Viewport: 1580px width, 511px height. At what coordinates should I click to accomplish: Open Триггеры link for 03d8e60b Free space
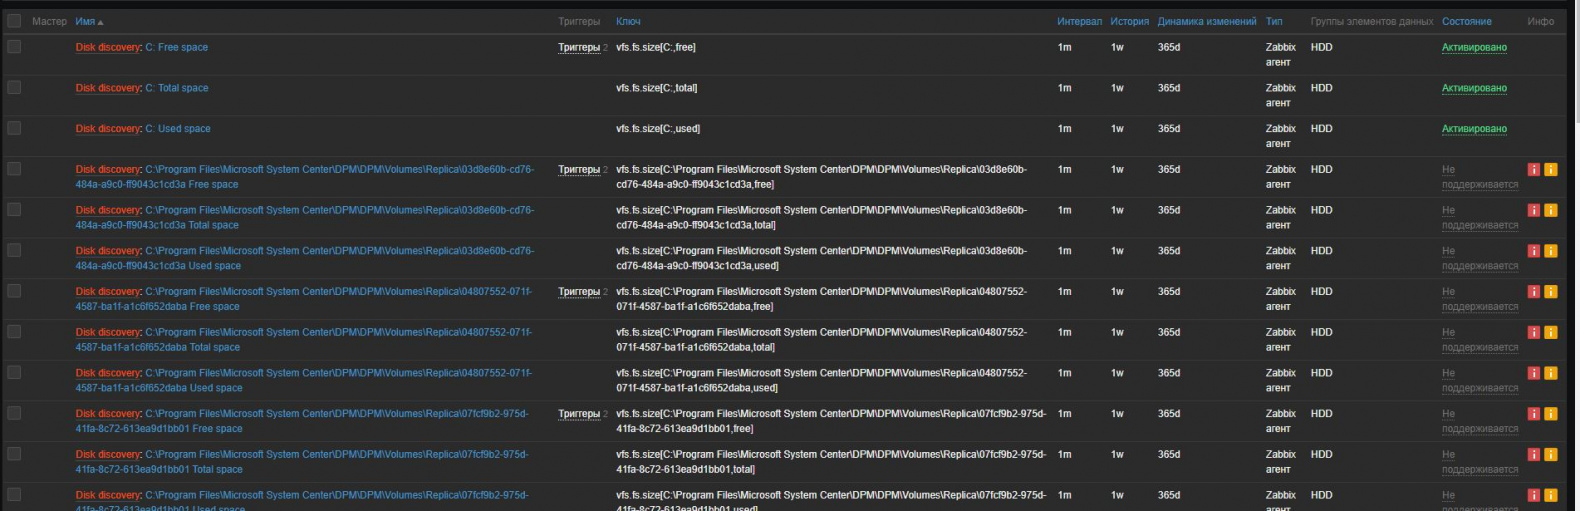(x=579, y=169)
